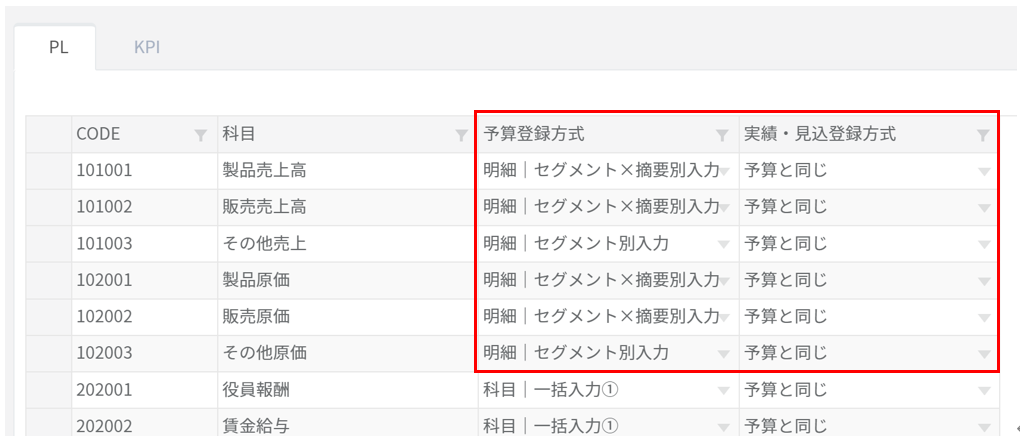
Task: Click the CODE cell 101001
Action: coord(104,171)
